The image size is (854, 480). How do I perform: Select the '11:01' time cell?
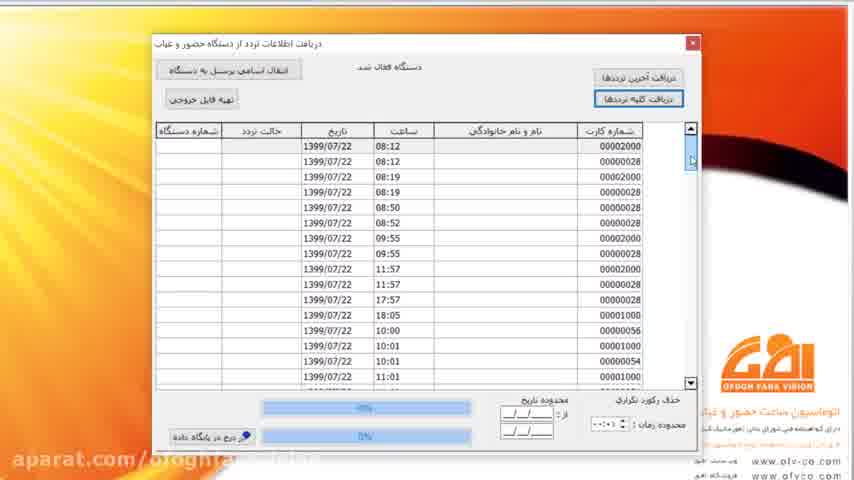404,377
